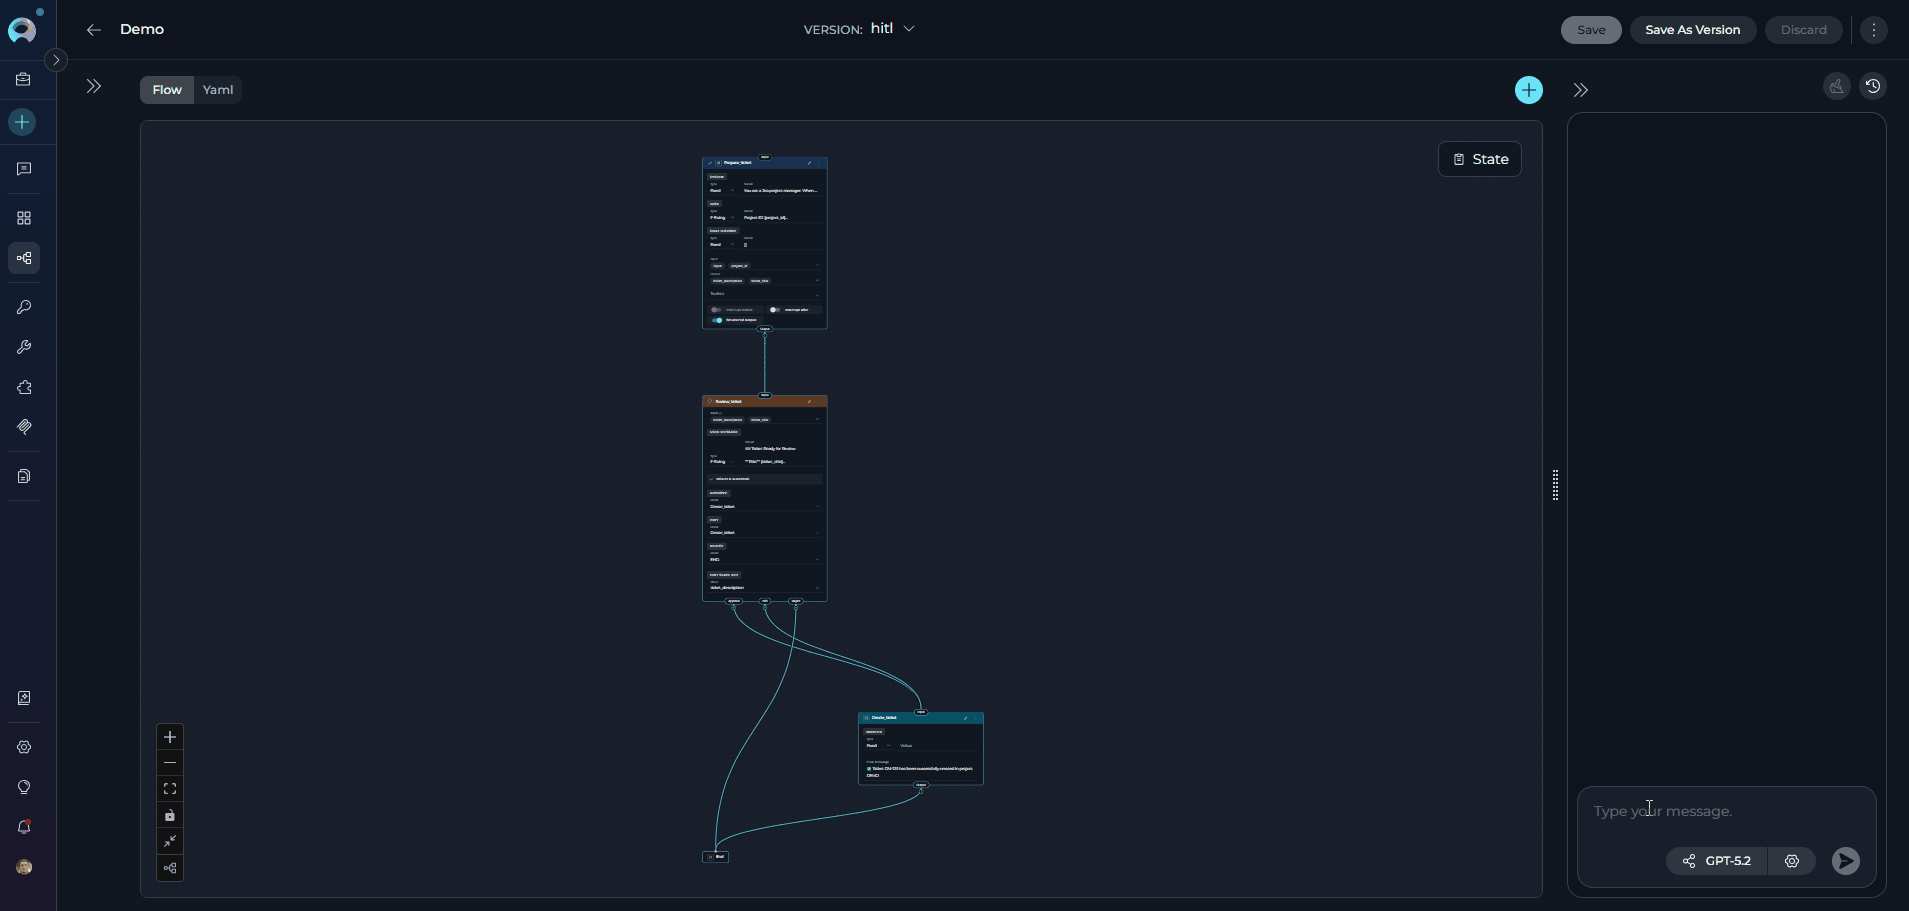
Task: Fit the flow view to screen
Action: [x=170, y=789]
